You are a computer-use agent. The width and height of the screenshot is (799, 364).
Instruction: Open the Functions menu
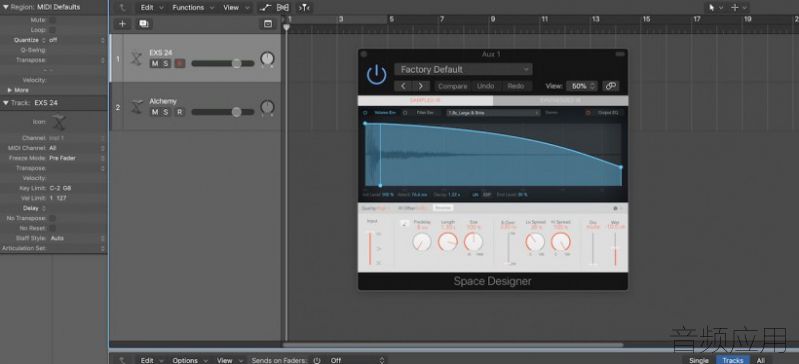click(x=192, y=8)
